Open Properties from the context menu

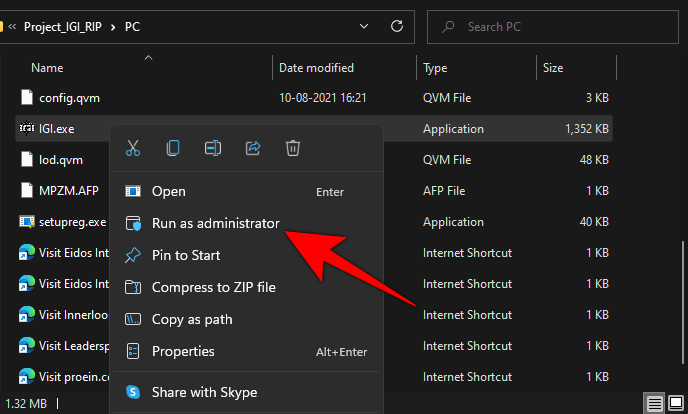point(183,351)
